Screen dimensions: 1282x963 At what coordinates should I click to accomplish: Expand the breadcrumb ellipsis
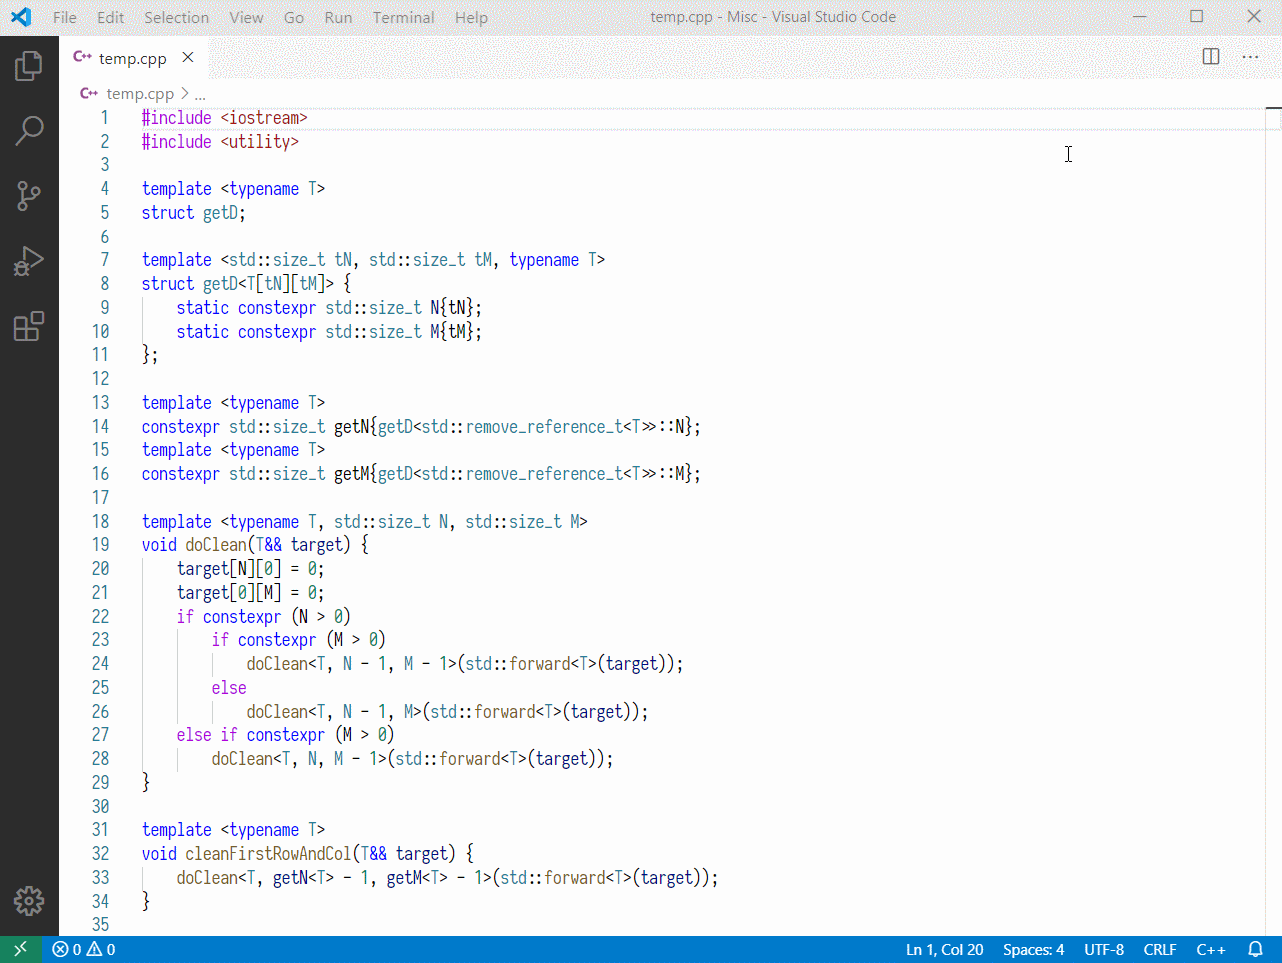tap(202, 93)
